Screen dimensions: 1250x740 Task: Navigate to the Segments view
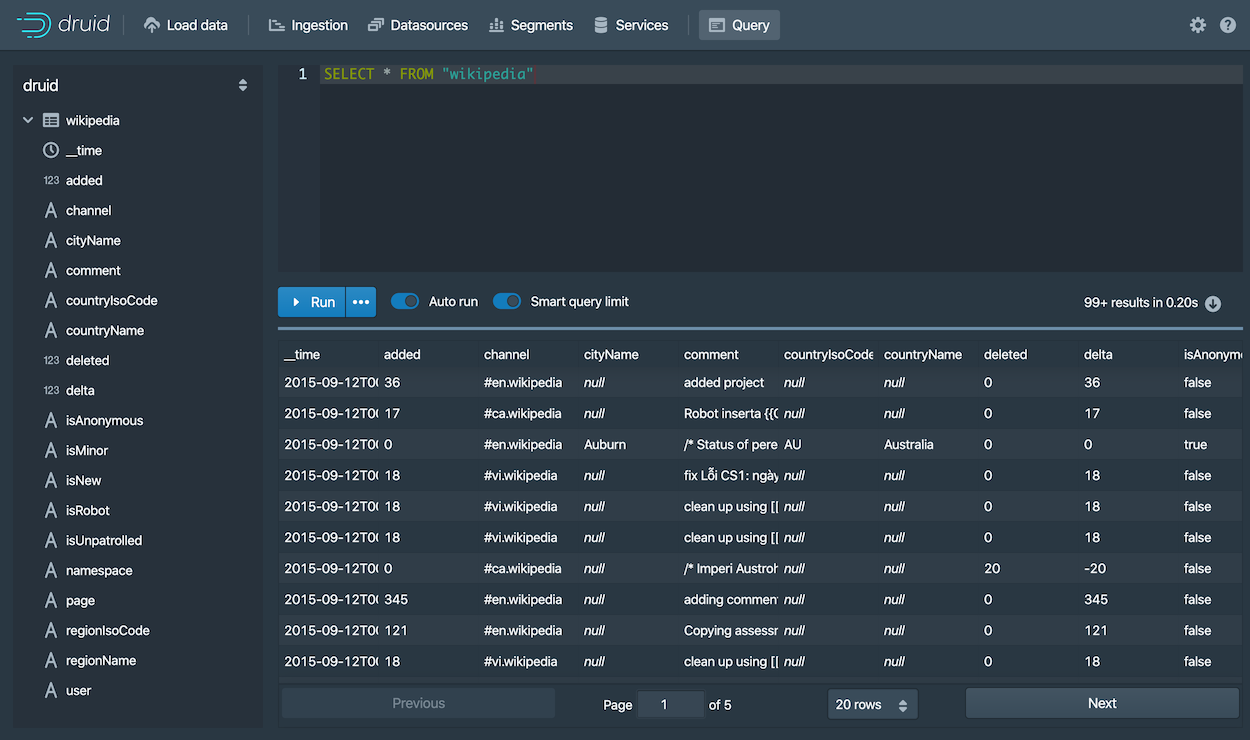coord(530,25)
